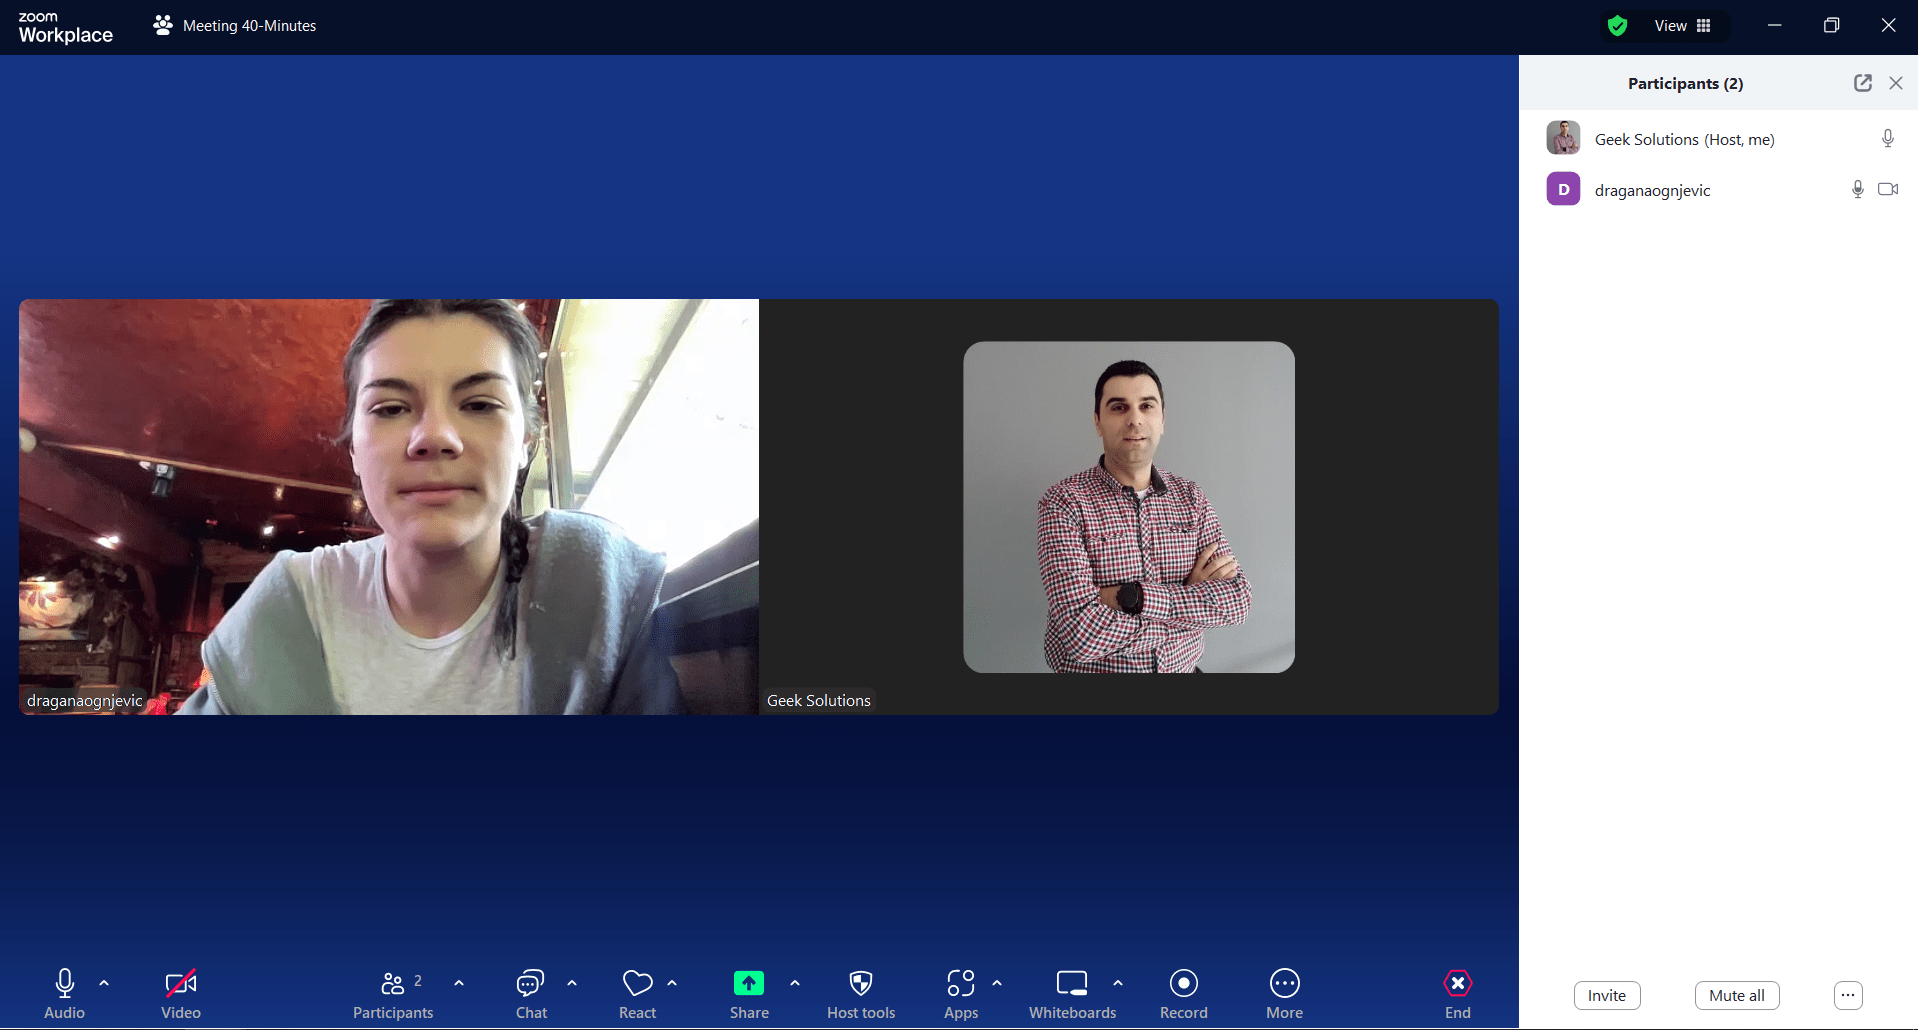Open Host tools shield icon
The image size is (1918, 1030).
tap(860, 984)
